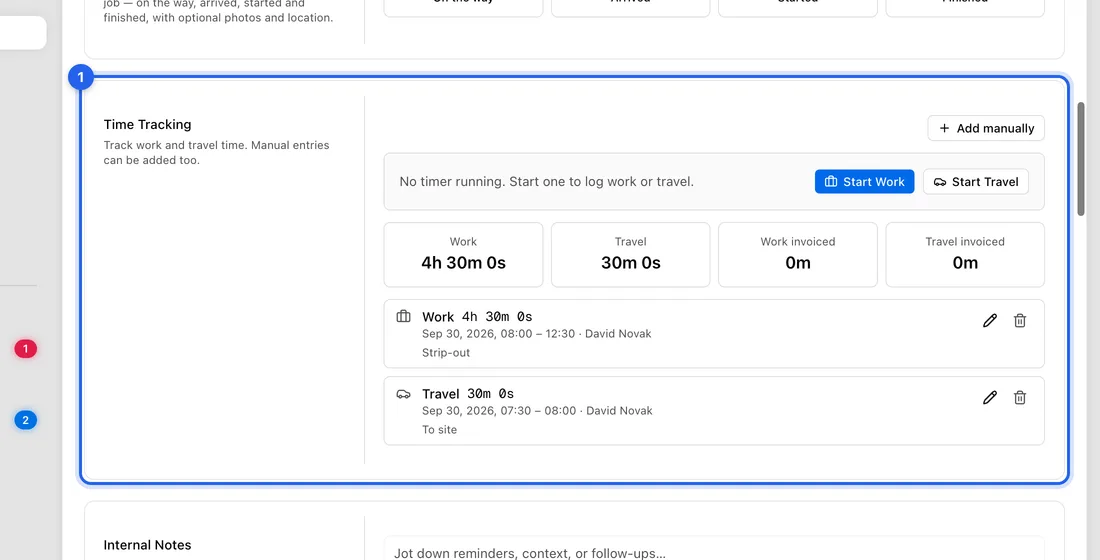This screenshot has height=560, width=1100.
Task: Click the car icon of the Travel entry
Action: click(x=403, y=394)
